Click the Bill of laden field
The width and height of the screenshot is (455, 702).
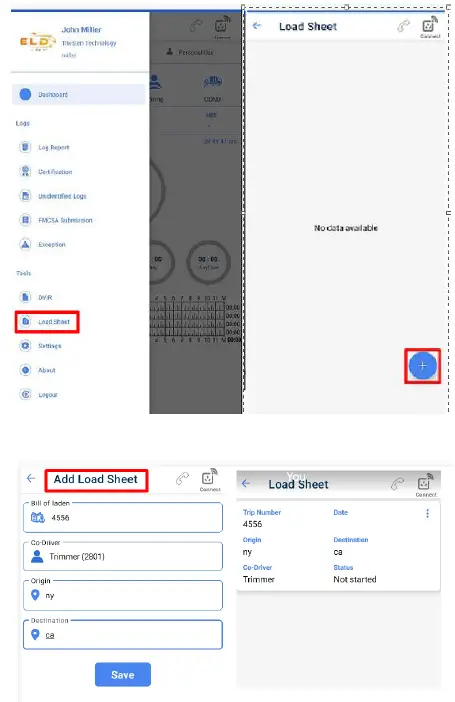coord(123,518)
